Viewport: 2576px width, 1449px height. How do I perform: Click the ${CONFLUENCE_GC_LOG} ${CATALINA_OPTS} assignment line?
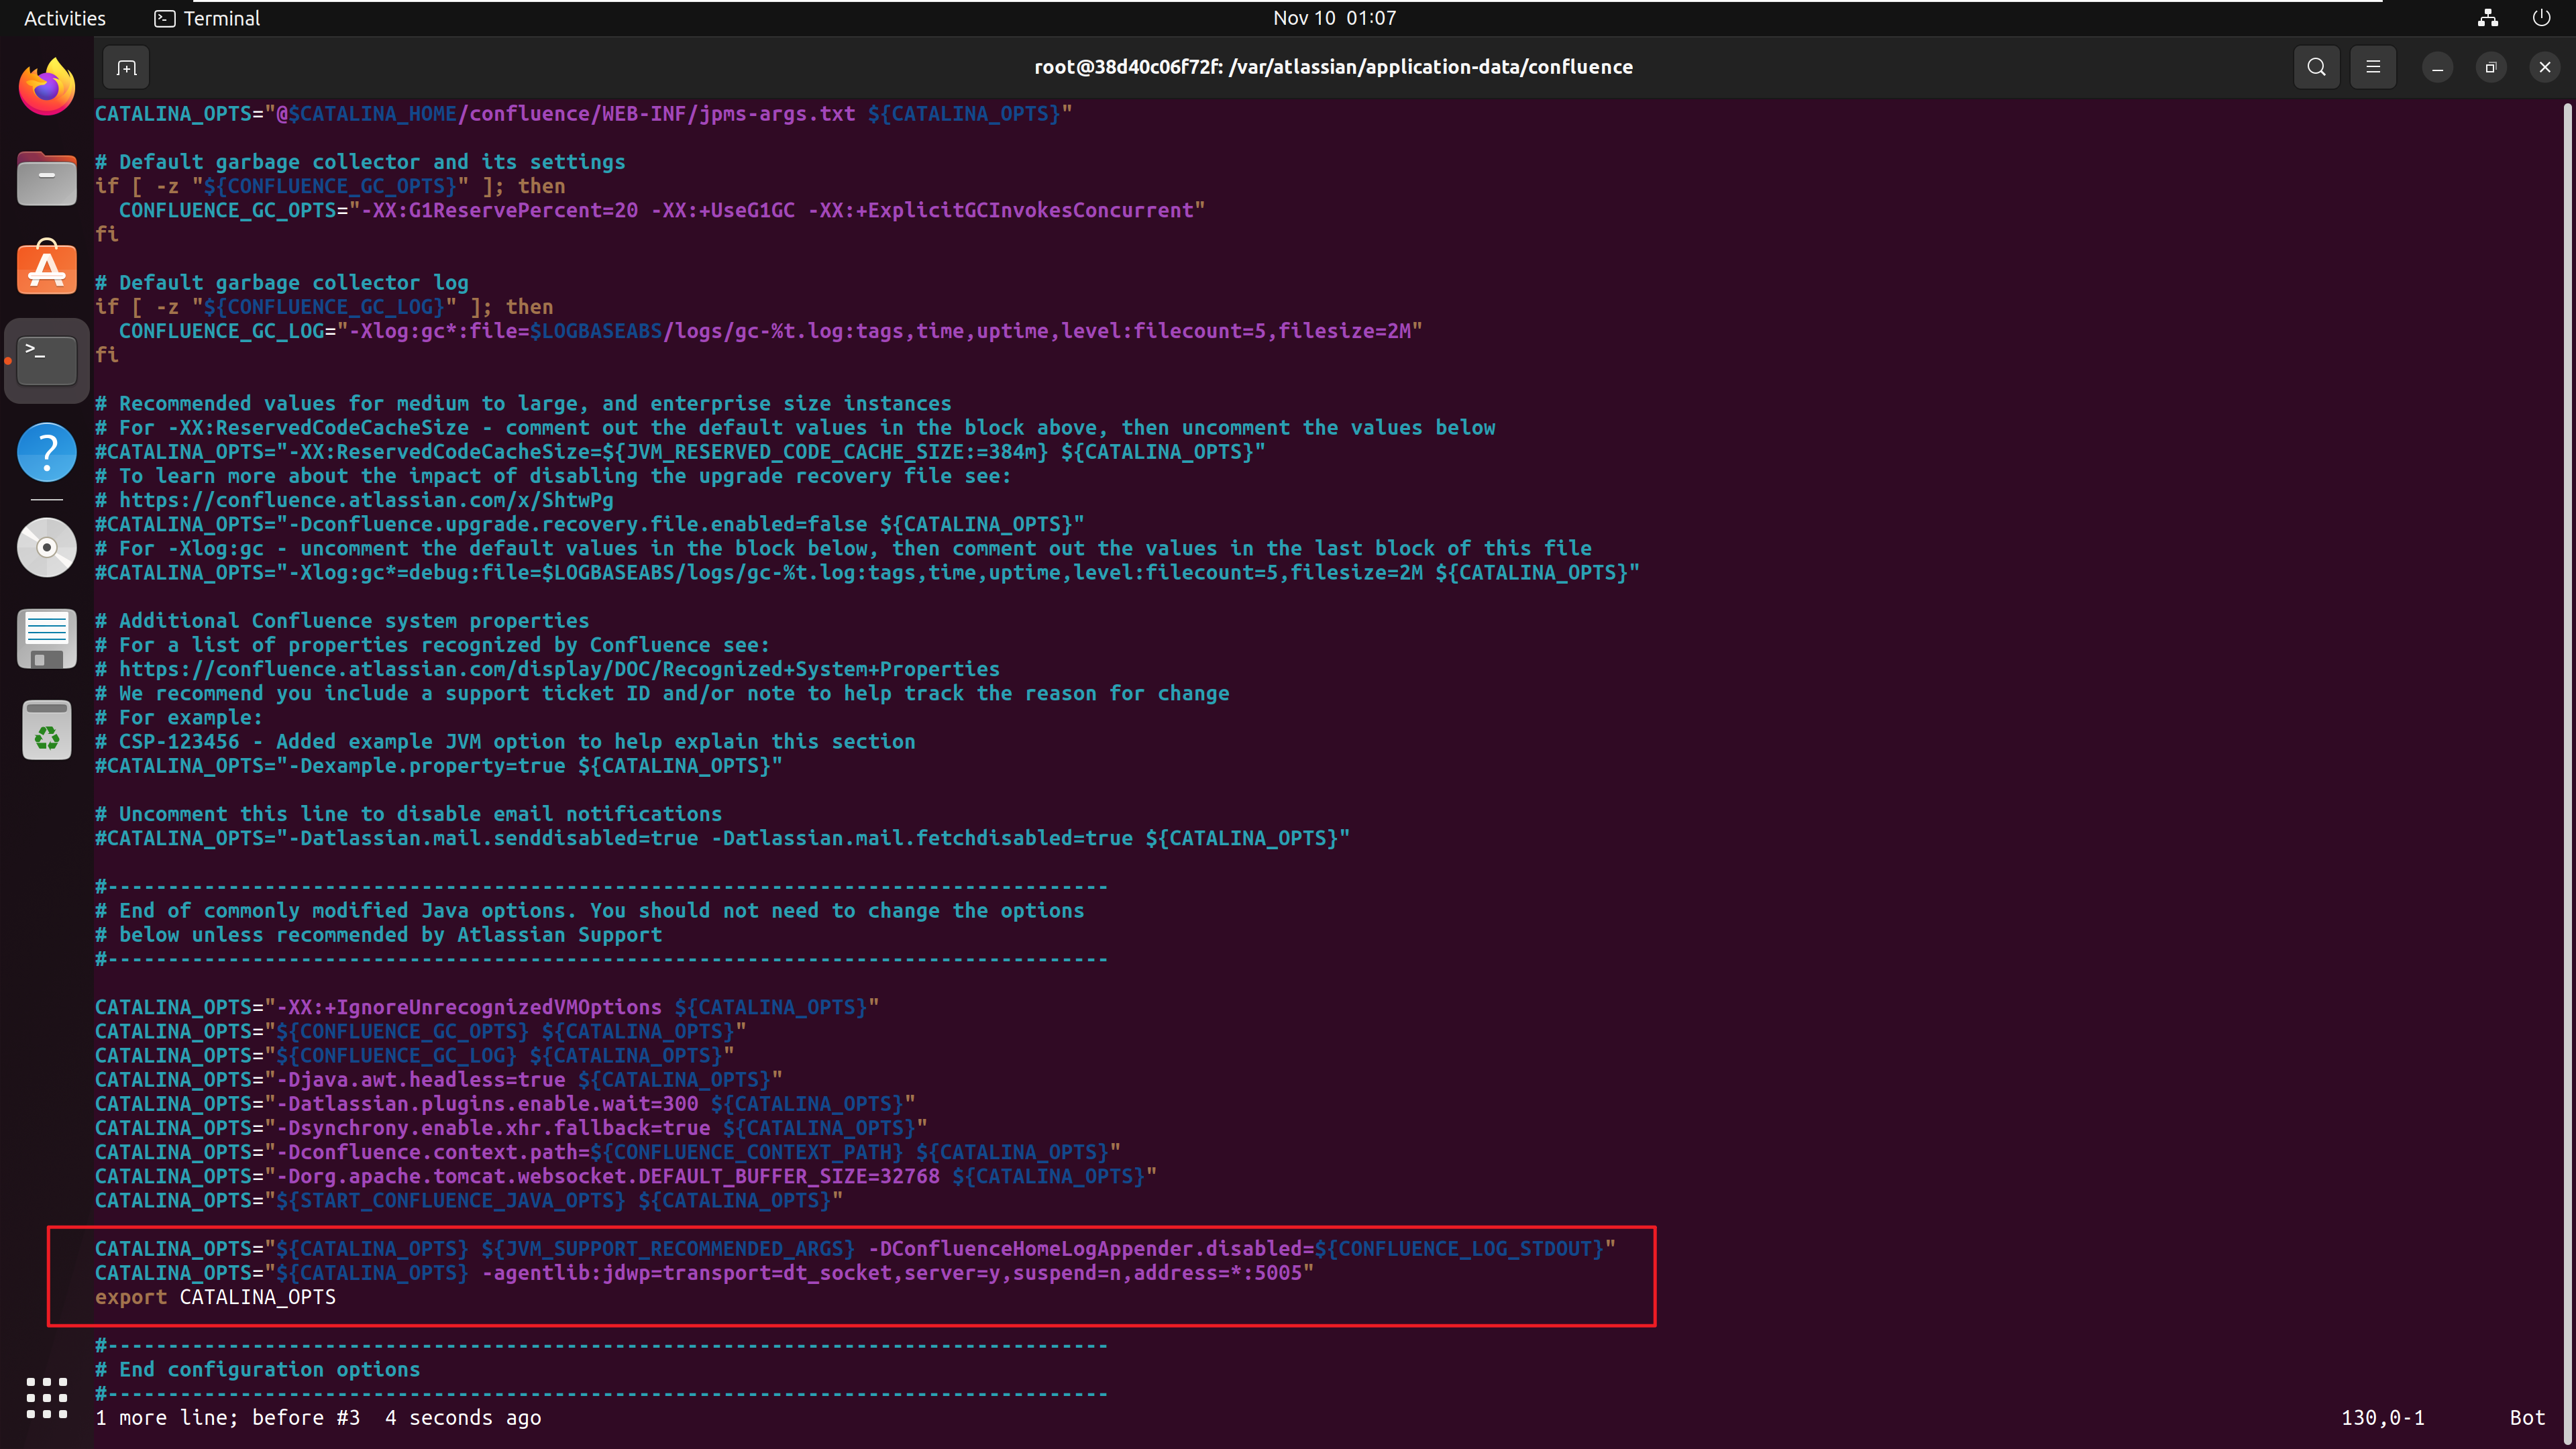tap(414, 1055)
